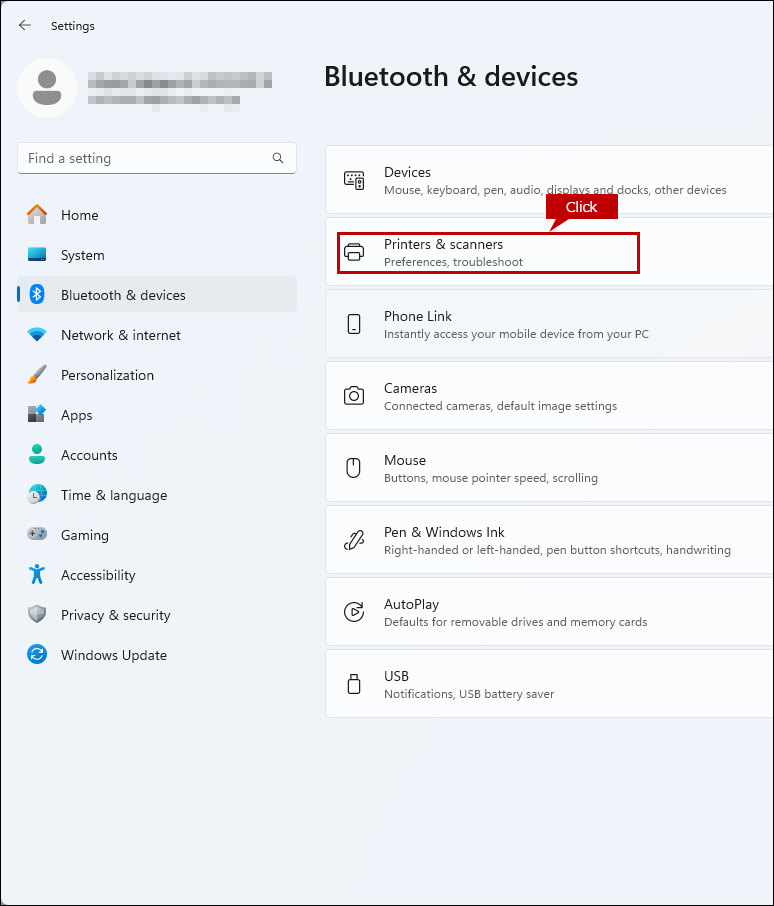Open Personalization settings
The height and width of the screenshot is (906, 774).
coord(157,375)
